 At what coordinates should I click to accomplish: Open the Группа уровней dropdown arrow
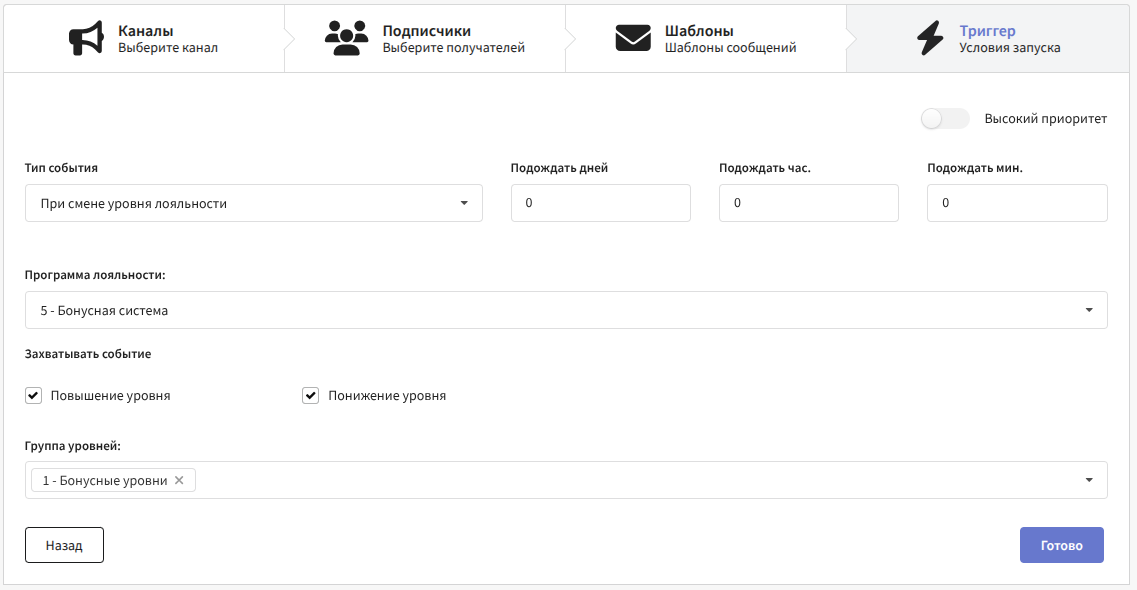pos(1088,480)
